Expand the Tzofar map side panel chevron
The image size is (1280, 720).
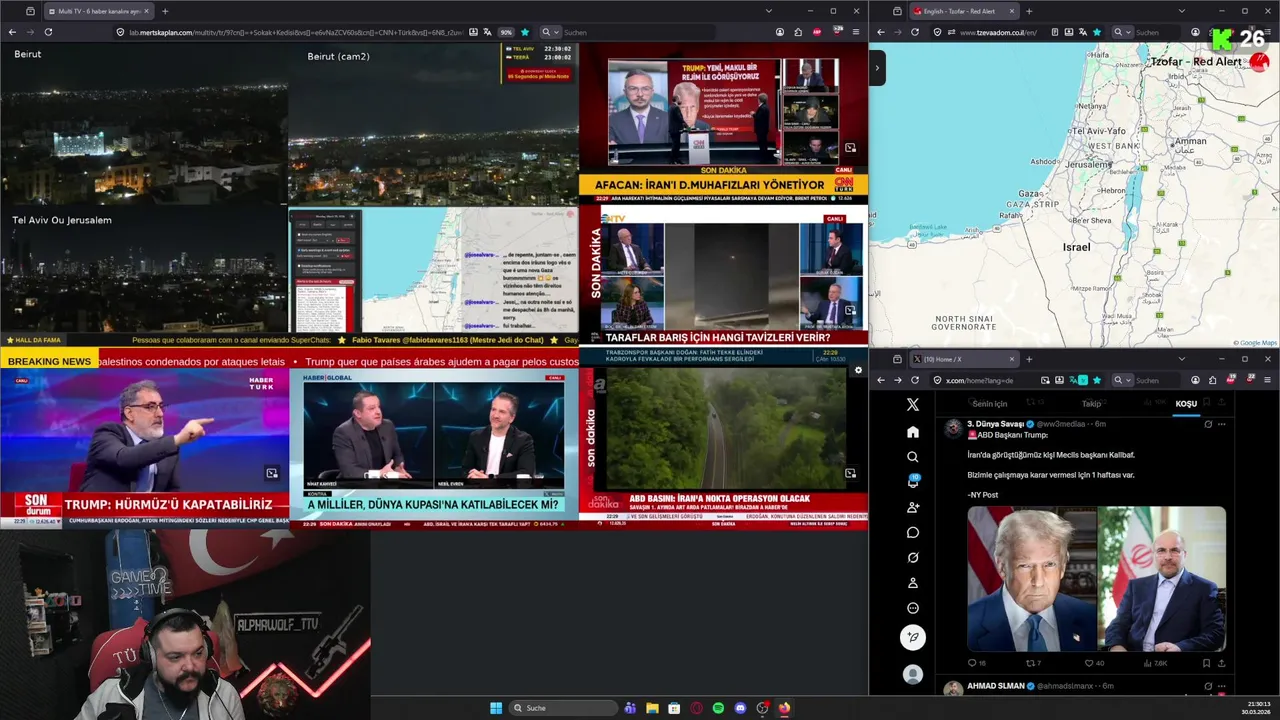[x=877, y=68]
